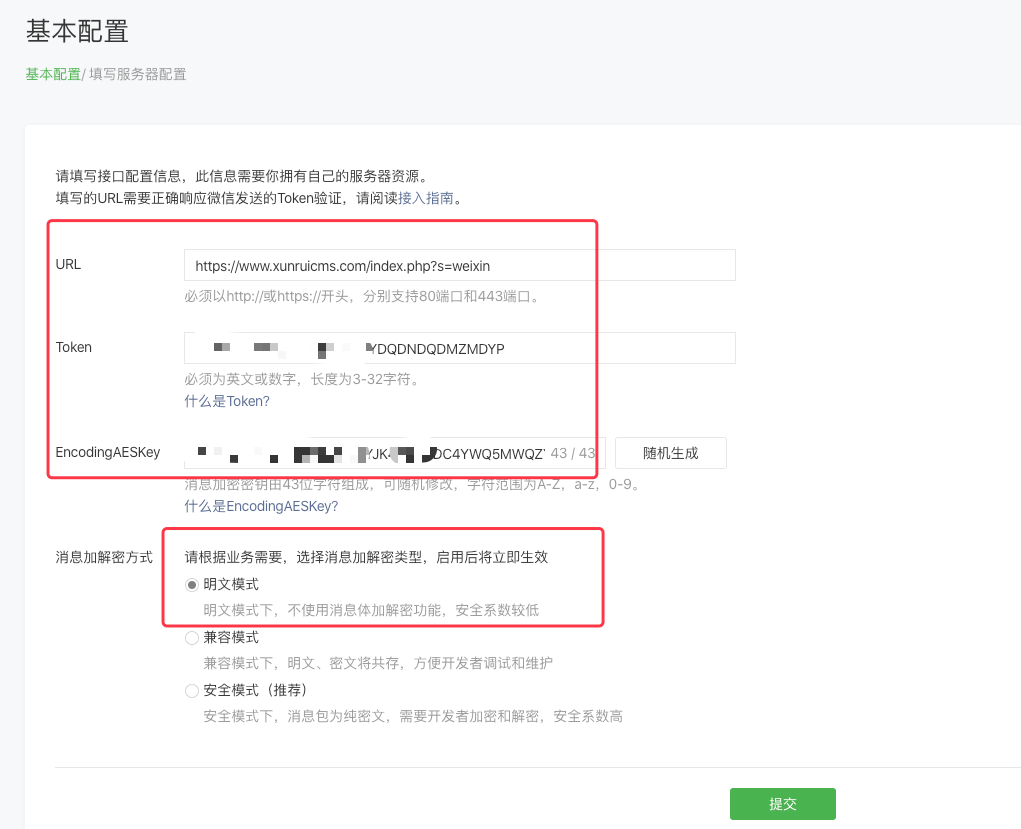Screen dimensions: 1021x829
Task: Click the 基本配置 page heading
Action: tap(77, 31)
